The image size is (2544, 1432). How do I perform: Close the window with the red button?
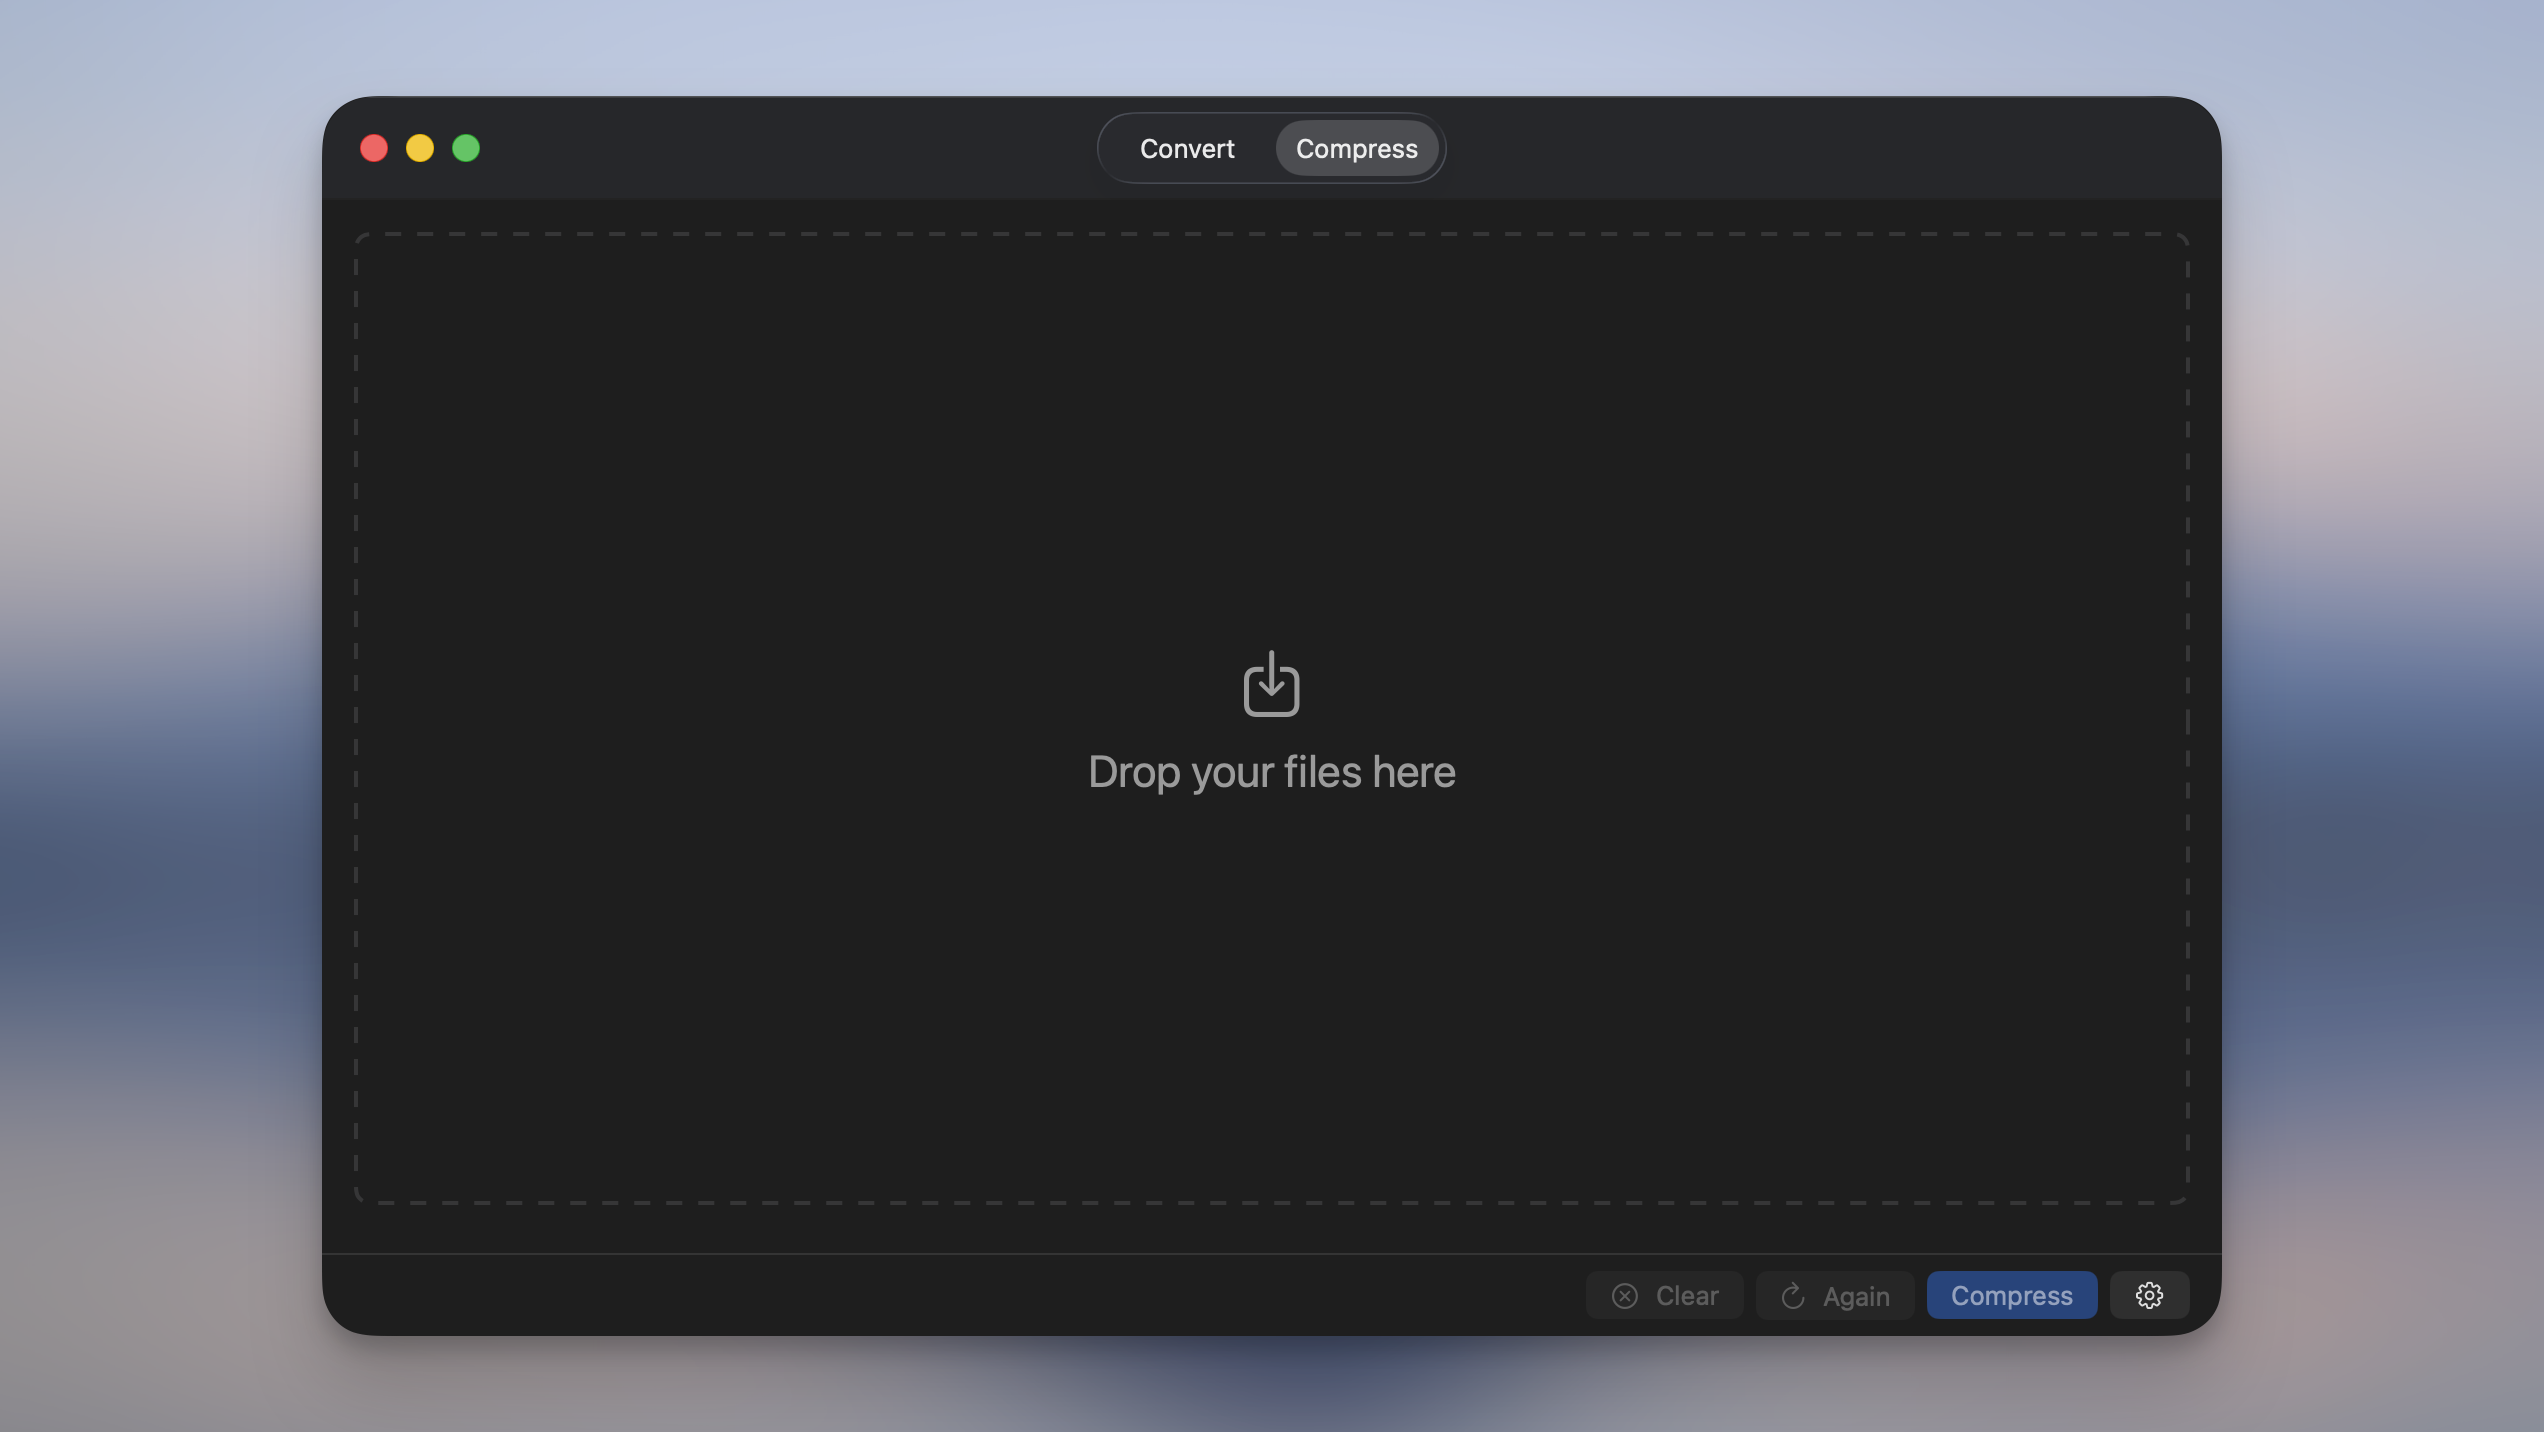pos(374,148)
